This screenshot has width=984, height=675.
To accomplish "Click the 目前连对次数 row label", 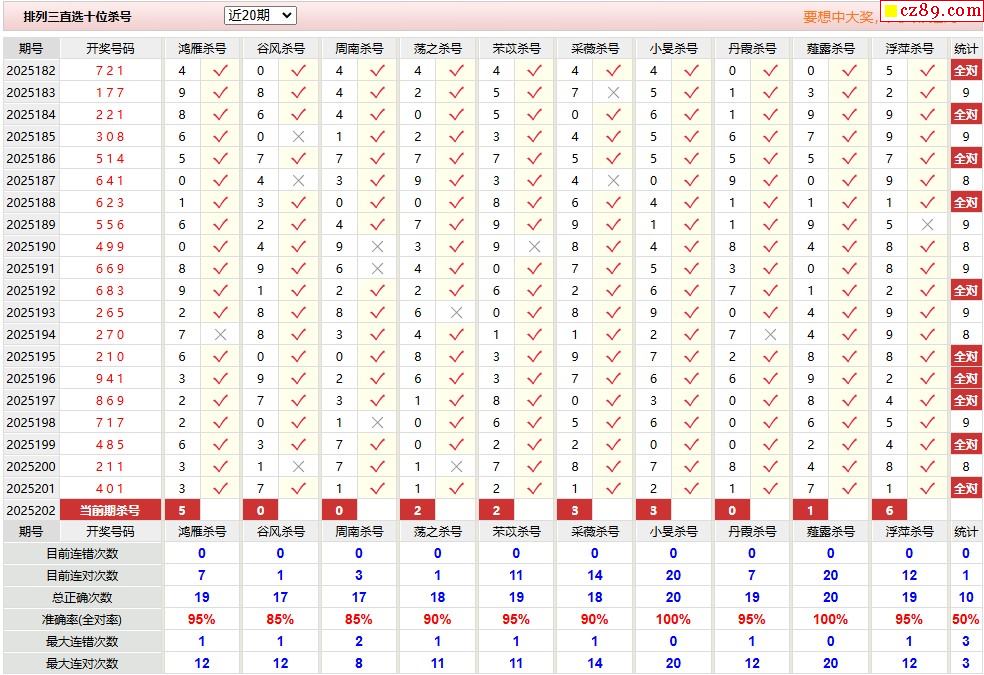I will (82, 576).
